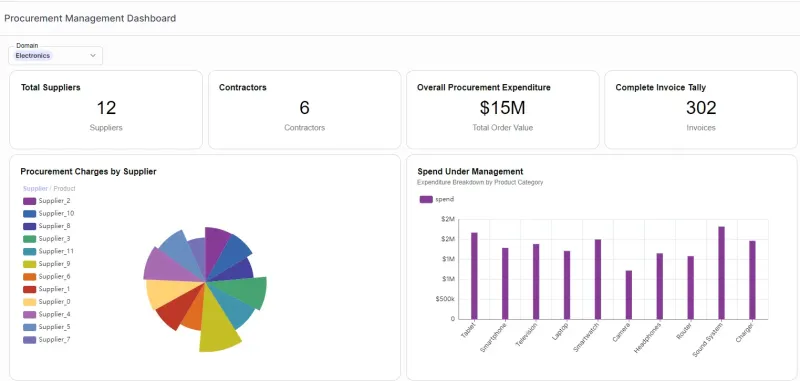
Task: Click the Tablet spend bar
Action: coord(474,276)
